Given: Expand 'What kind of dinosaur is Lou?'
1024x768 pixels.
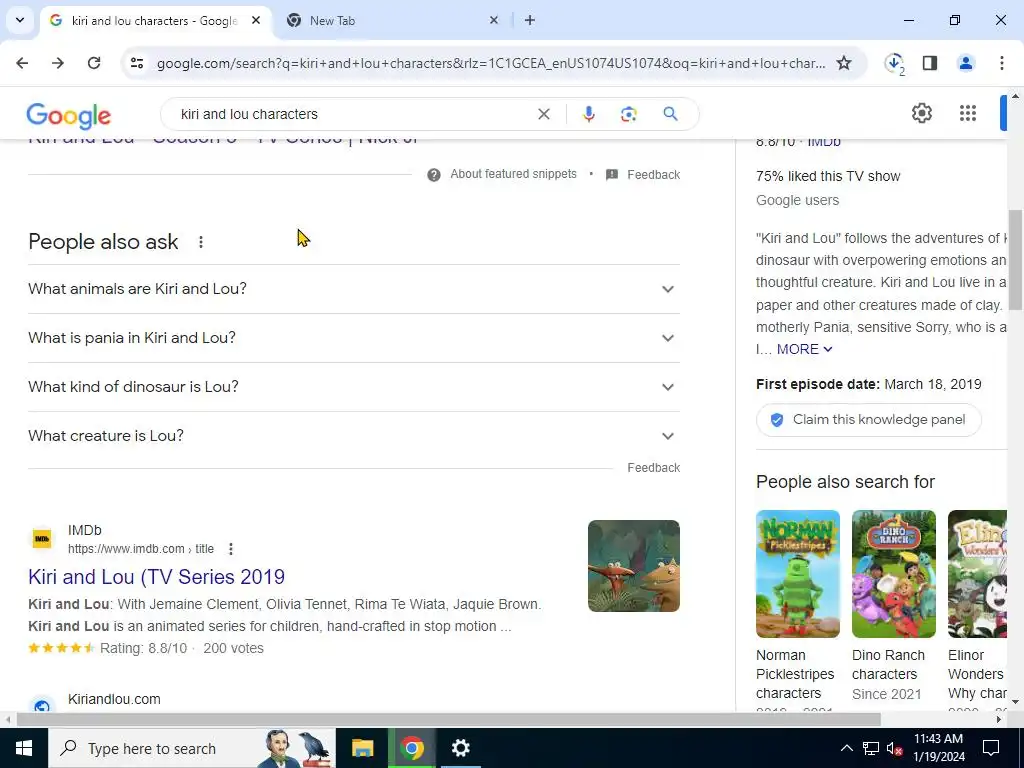Looking at the screenshot, I should (x=354, y=387).
